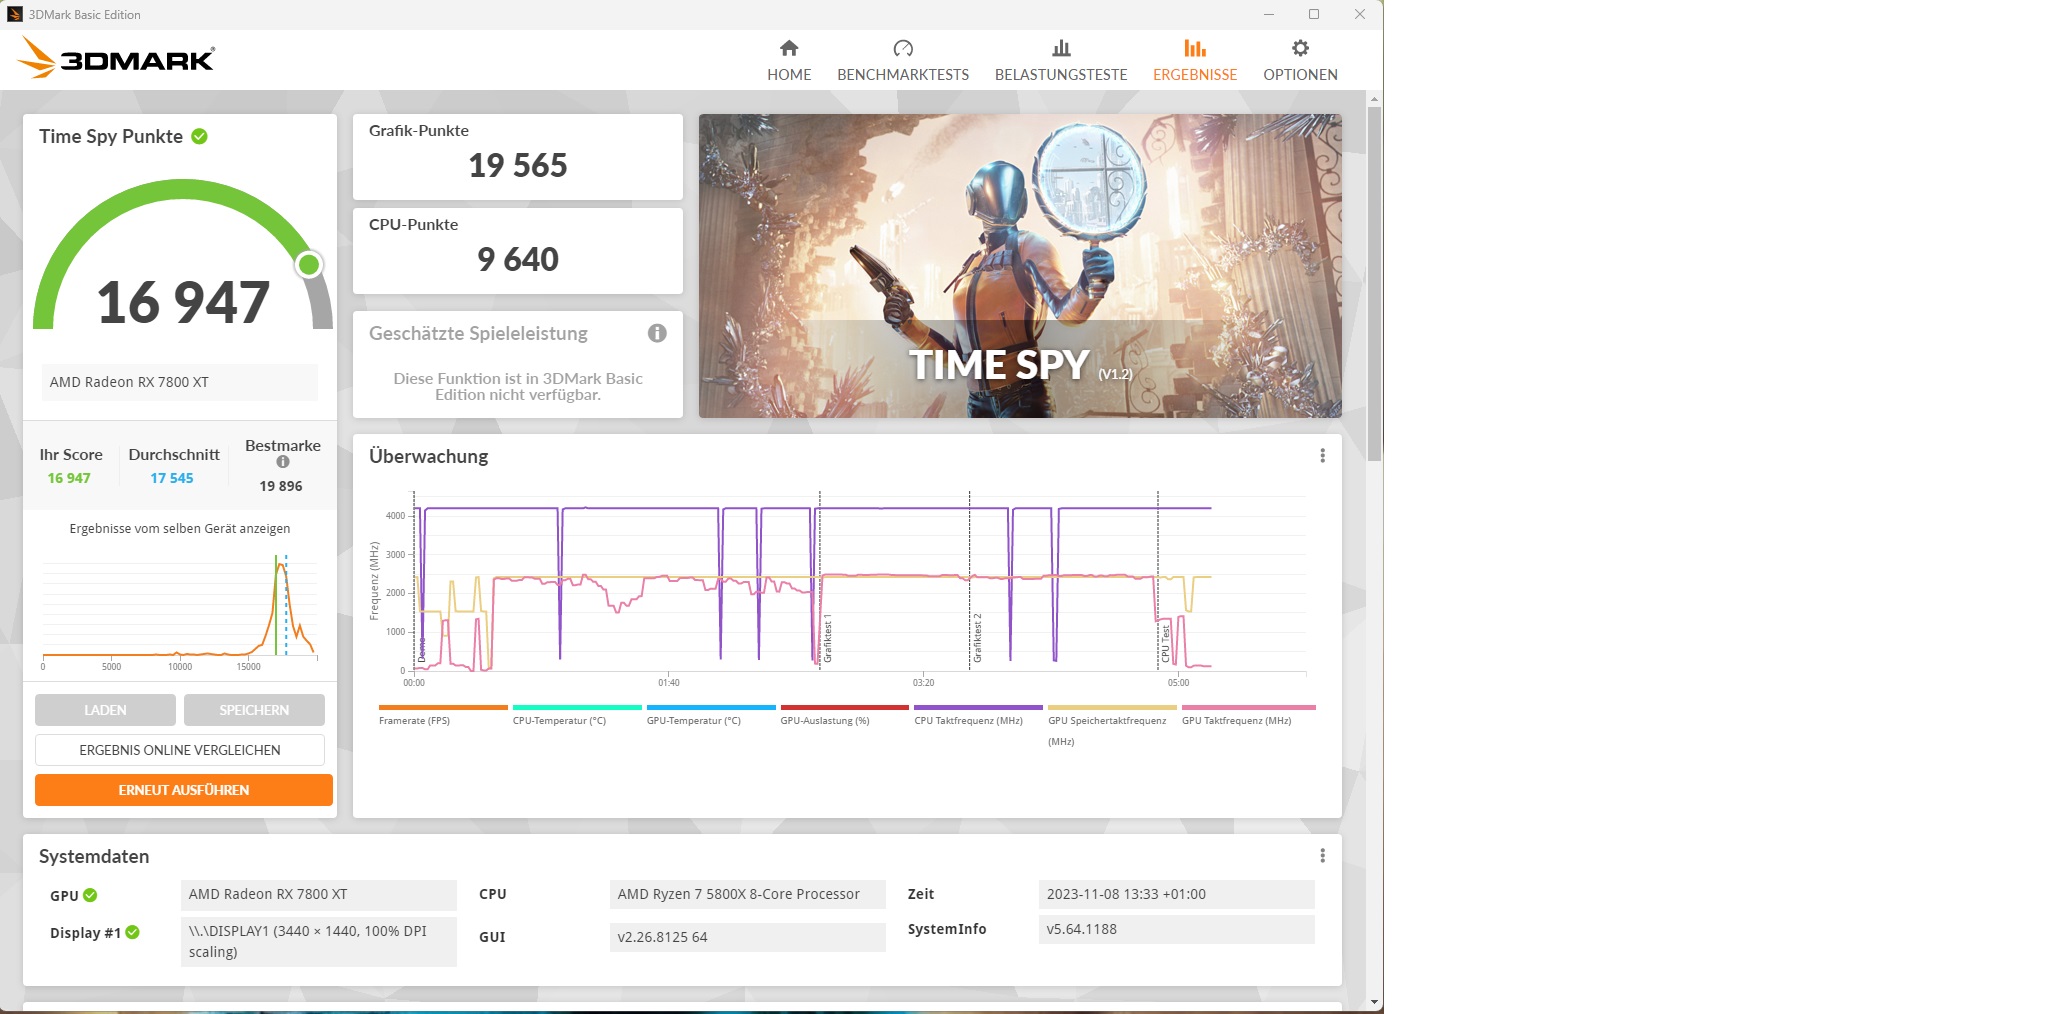The height and width of the screenshot is (1014, 2064).
Task: Click the Ihr Score value 16 947
Action: pyautogui.click(x=69, y=478)
